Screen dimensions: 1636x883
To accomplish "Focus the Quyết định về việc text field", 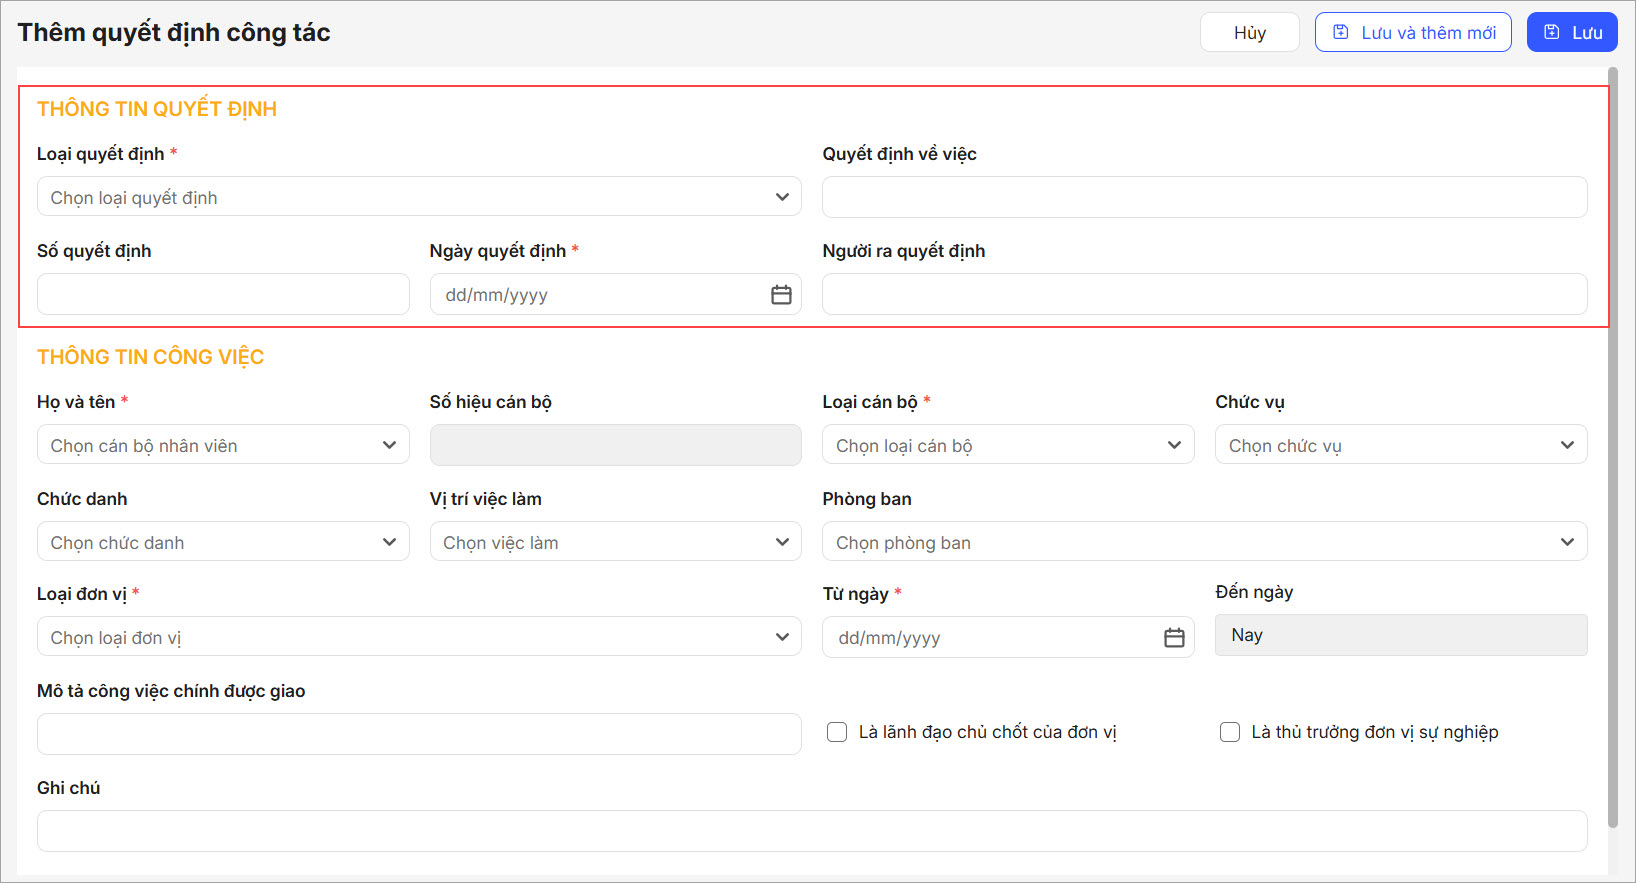I will pyautogui.click(x=1204, y=197).
